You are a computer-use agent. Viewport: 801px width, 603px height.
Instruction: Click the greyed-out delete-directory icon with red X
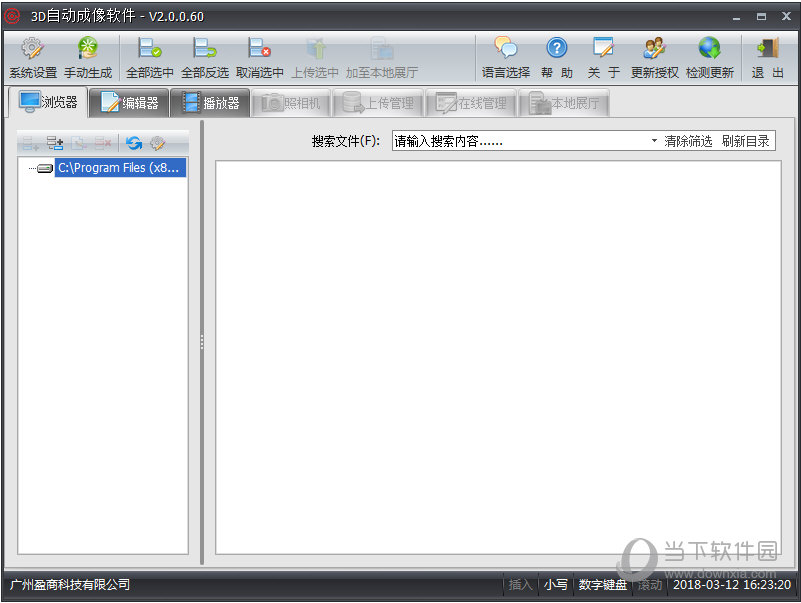tap(103, 144)
